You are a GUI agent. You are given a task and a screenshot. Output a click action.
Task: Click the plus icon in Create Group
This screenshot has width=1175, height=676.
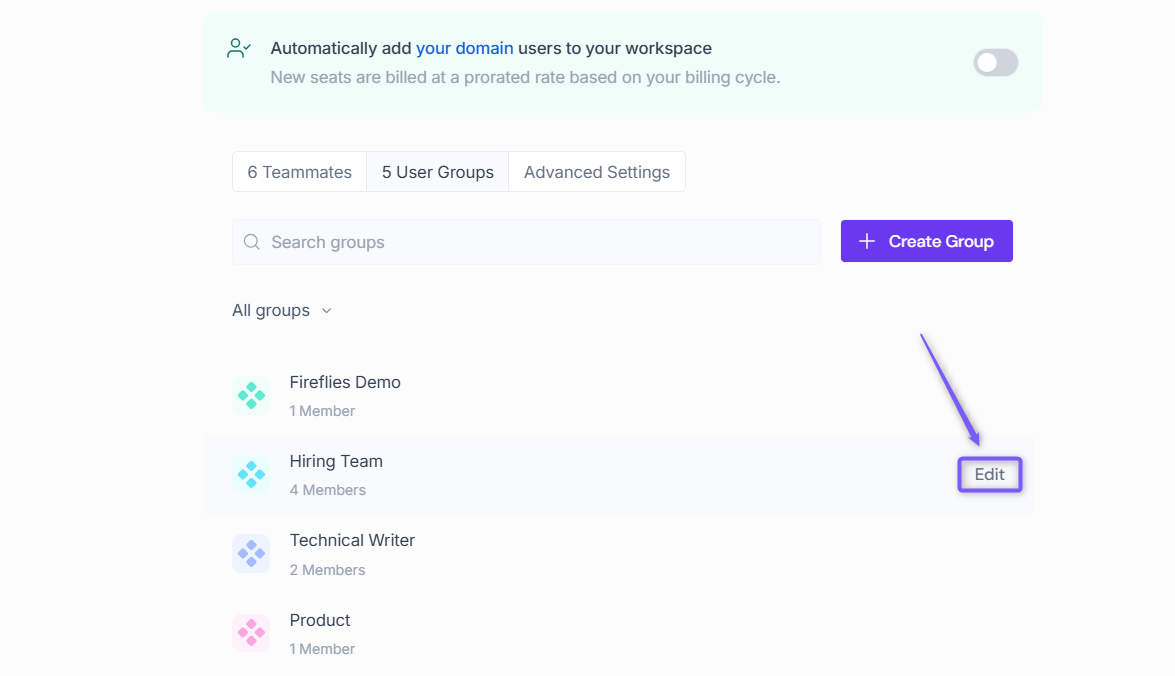coord(867,241)
